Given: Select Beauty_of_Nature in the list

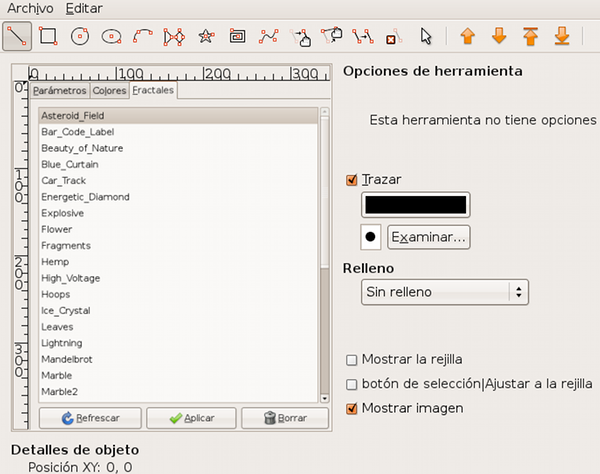Looking at the screenshot, I should click(178, 148).
